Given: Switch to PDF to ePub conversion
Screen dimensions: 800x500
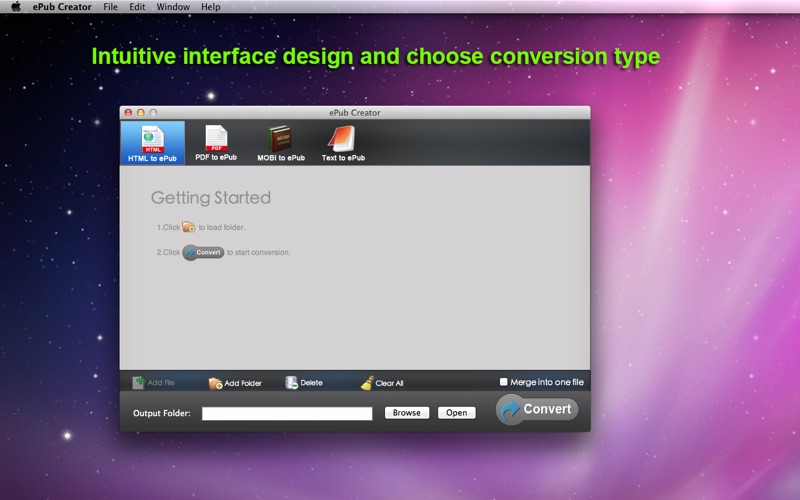Looking at the screenshot, I should click(x=216, y=143).
